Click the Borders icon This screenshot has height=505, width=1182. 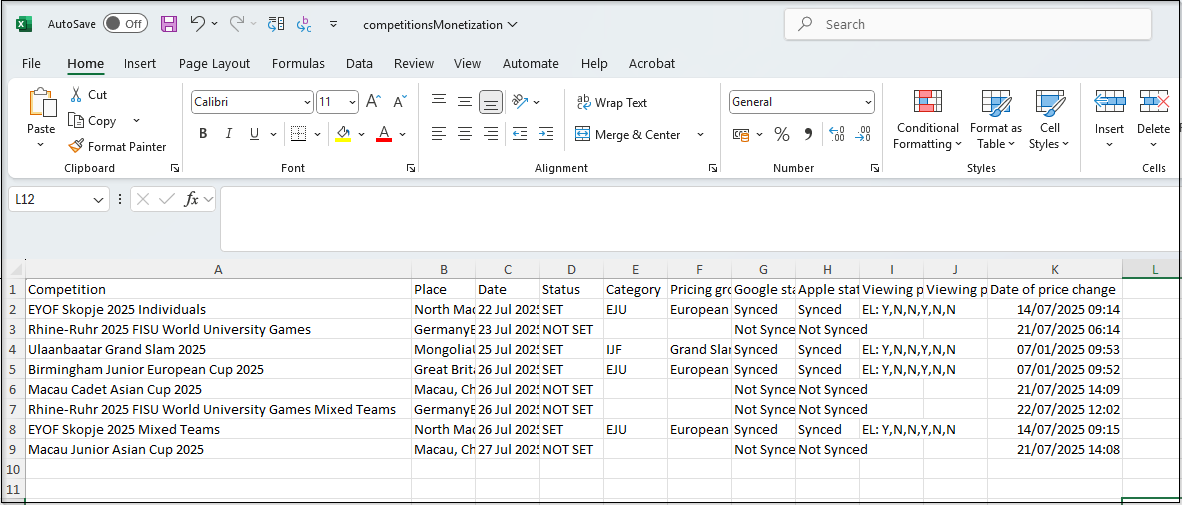pyautogui.click(x=298, y=134)
